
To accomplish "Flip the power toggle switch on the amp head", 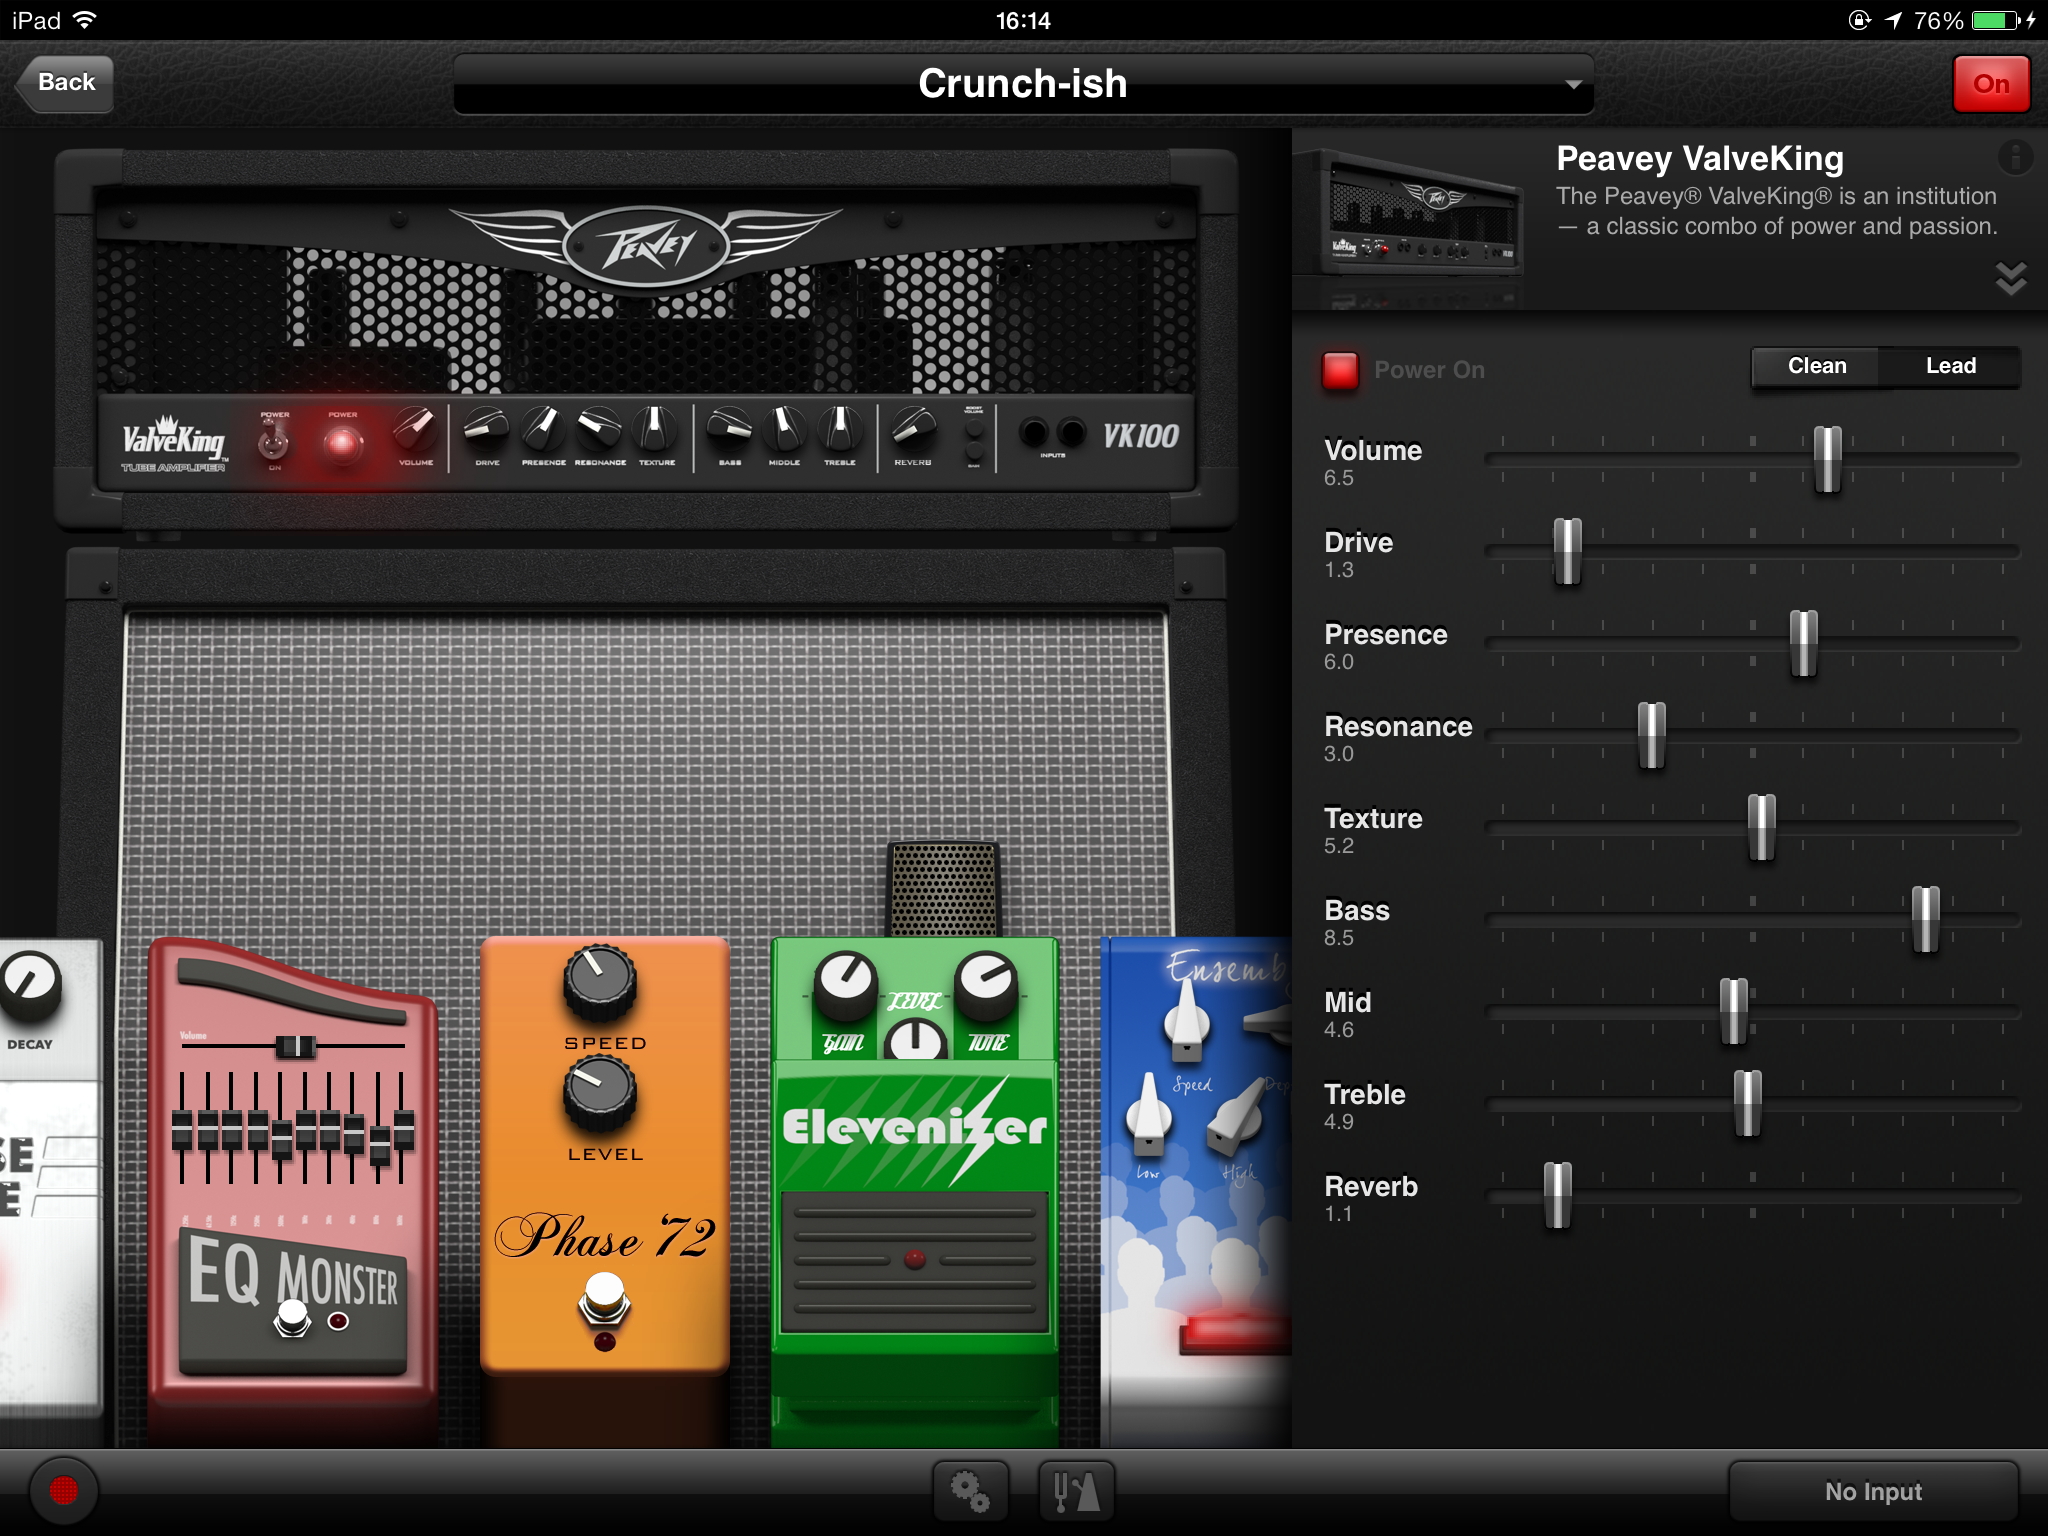I will click(x=274, y=440).
